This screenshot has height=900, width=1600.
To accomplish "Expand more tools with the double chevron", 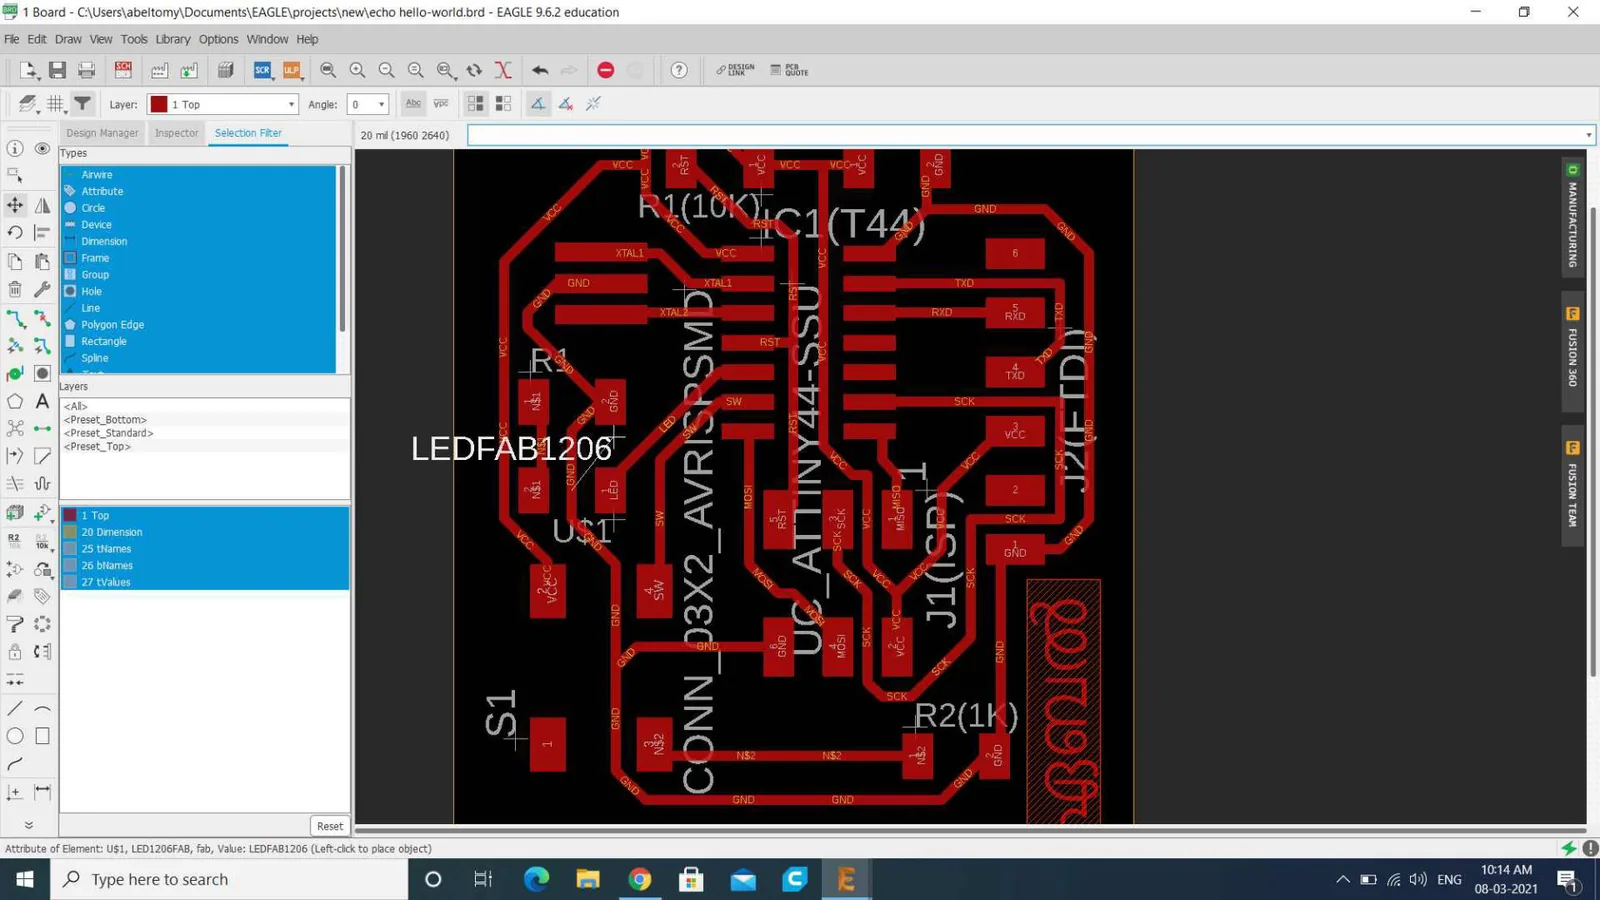I will click(x=28, y=825).
